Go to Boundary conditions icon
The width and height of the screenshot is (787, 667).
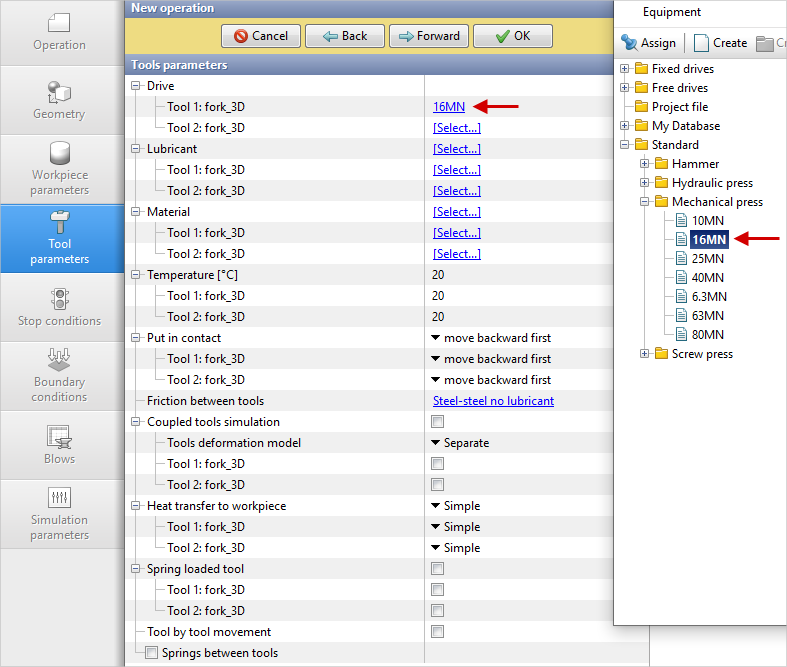[x=59, y=360]
